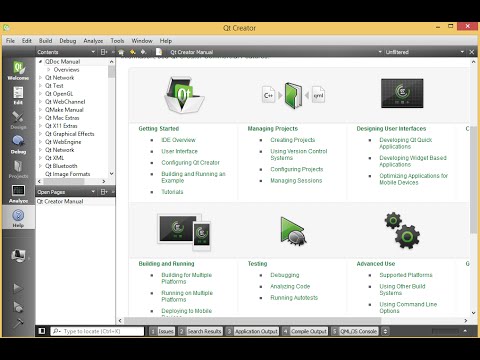Click the Designing User Interfaces screen image
Screen dimensions: 480x360
(x=402, y=93)
